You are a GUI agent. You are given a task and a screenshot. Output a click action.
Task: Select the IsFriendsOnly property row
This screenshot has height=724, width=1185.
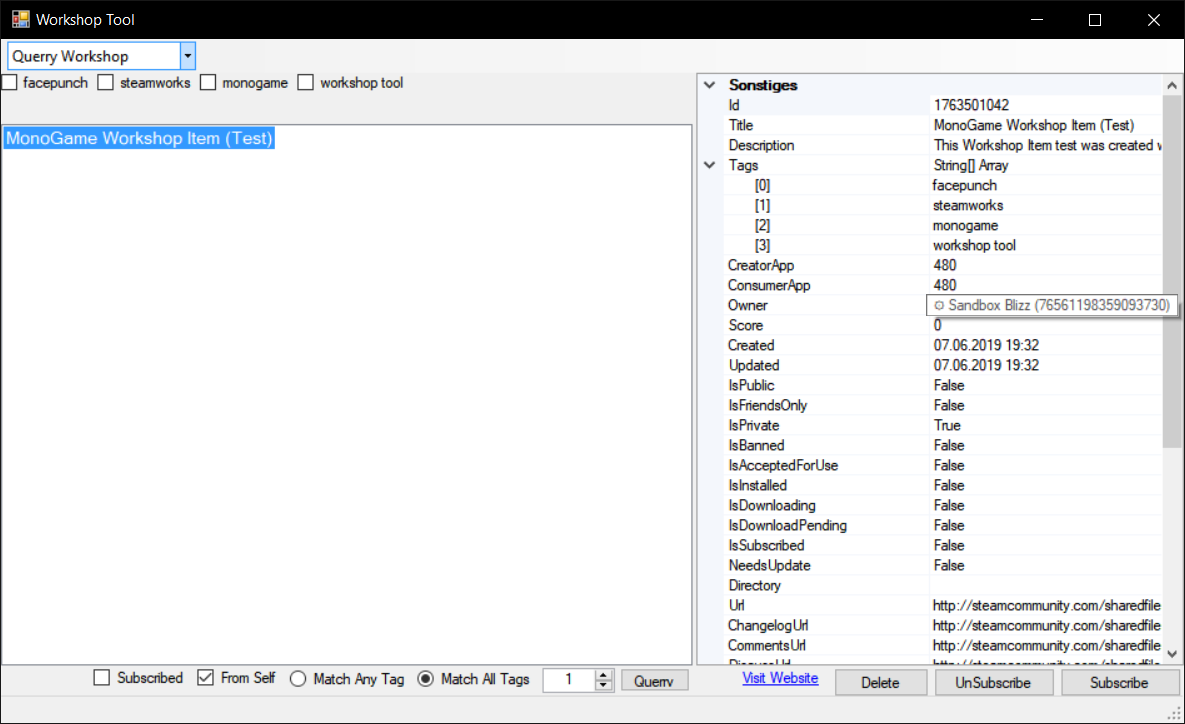pyautogui.click(x=942, y=405)
